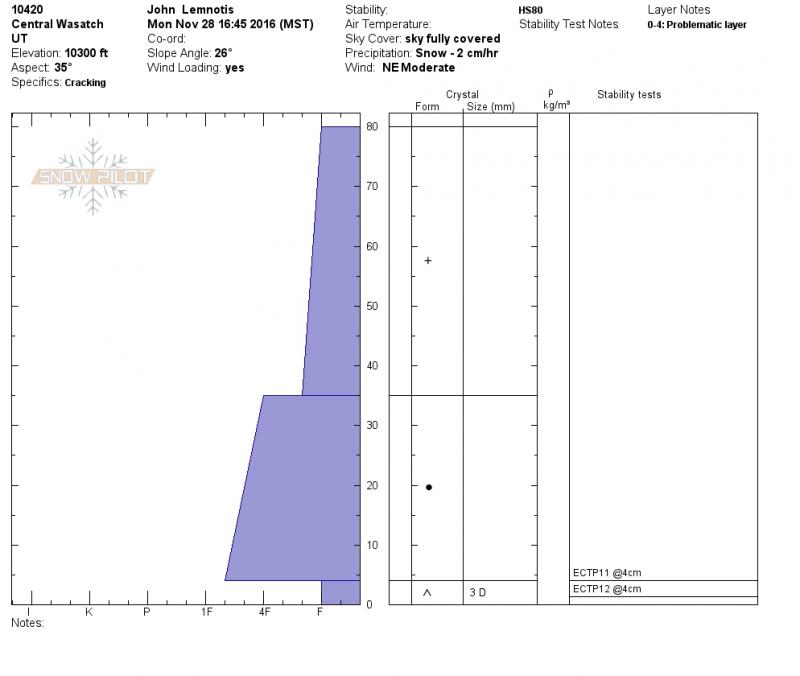Click the 1F hardness axis label
800x676 pixels.
tap(206, 612)
